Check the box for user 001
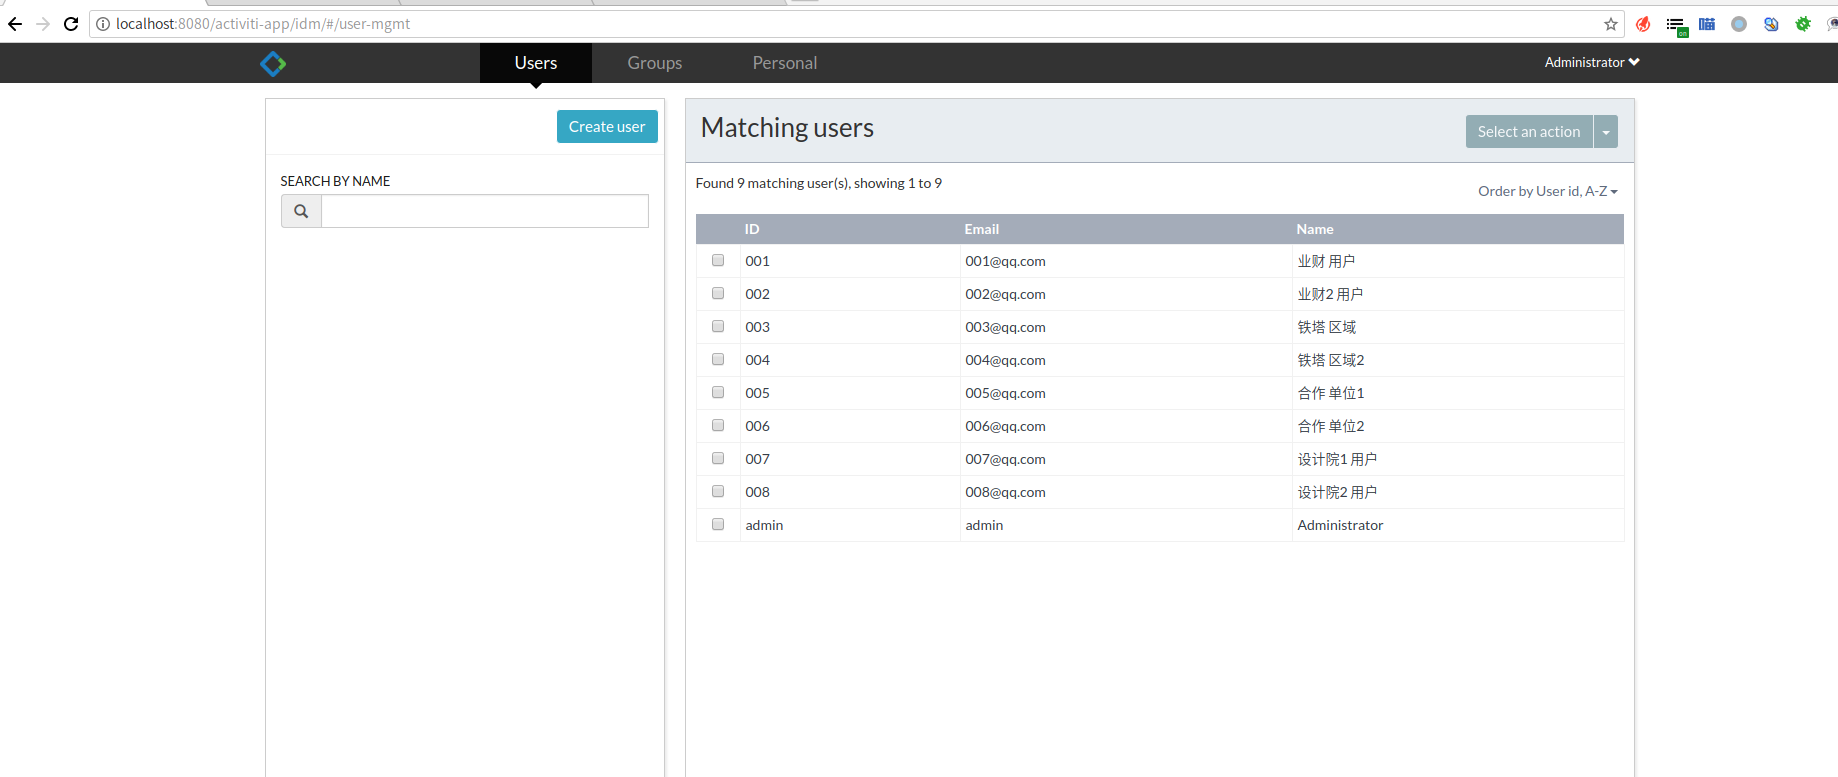1838x777 pixels. tap(718, 260)
